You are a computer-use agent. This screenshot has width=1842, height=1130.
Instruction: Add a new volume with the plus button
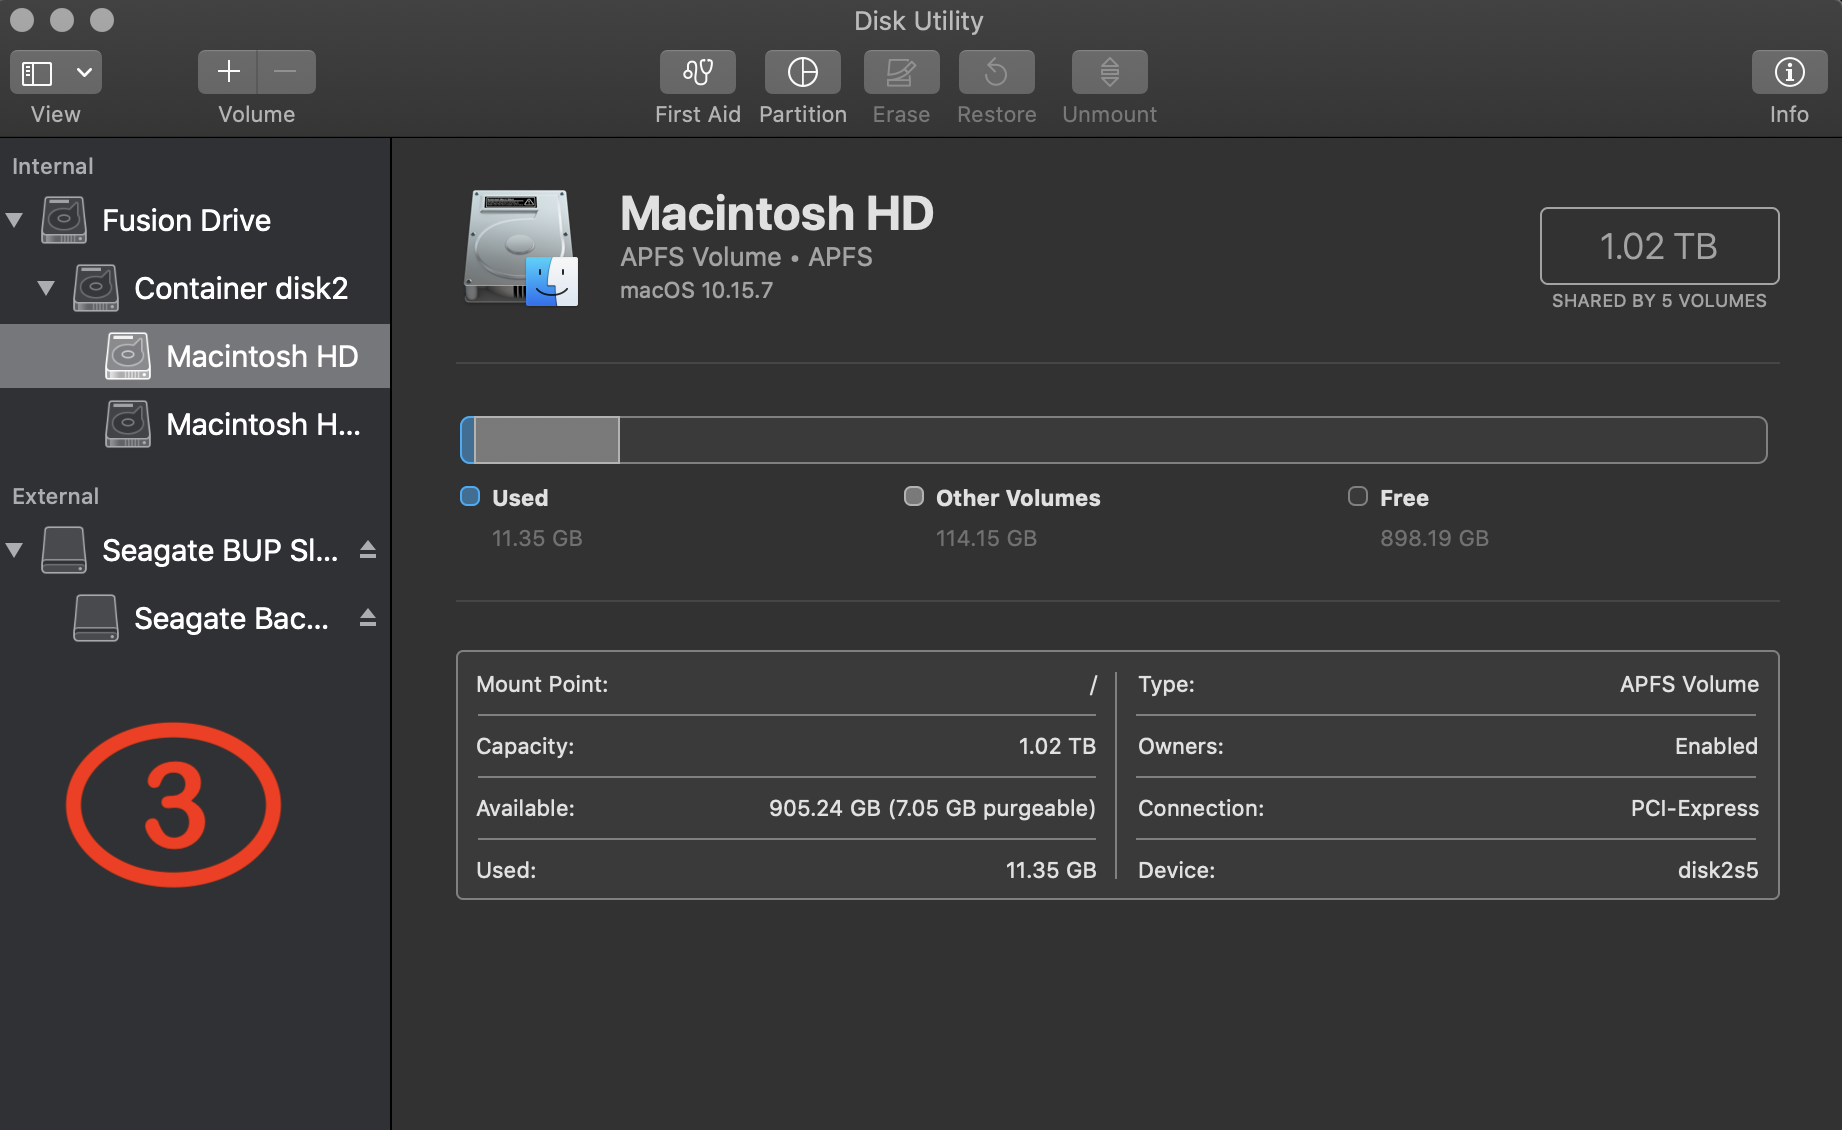pos(228,72)
